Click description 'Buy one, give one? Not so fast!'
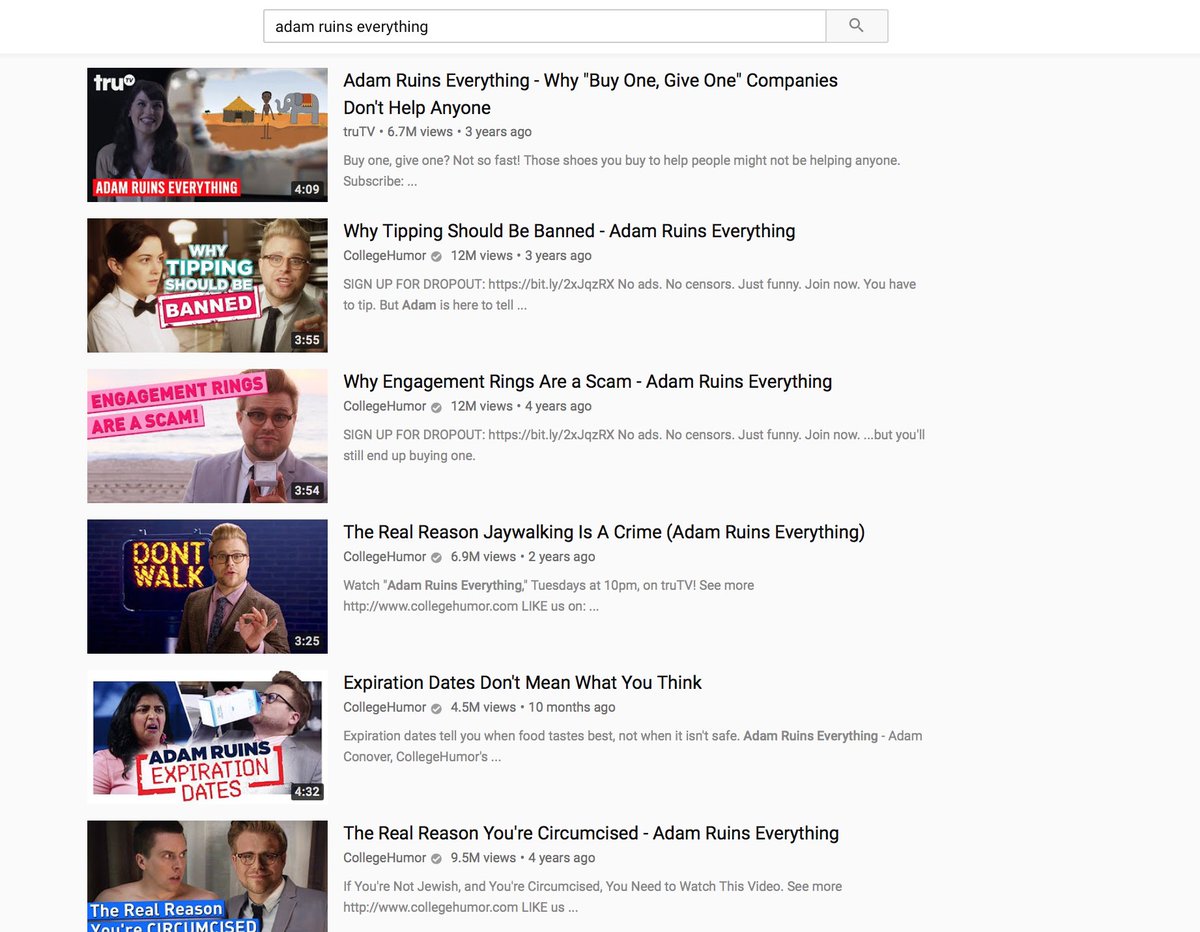Viewport: 1200px width, 932px height. [x=622, y=171]
